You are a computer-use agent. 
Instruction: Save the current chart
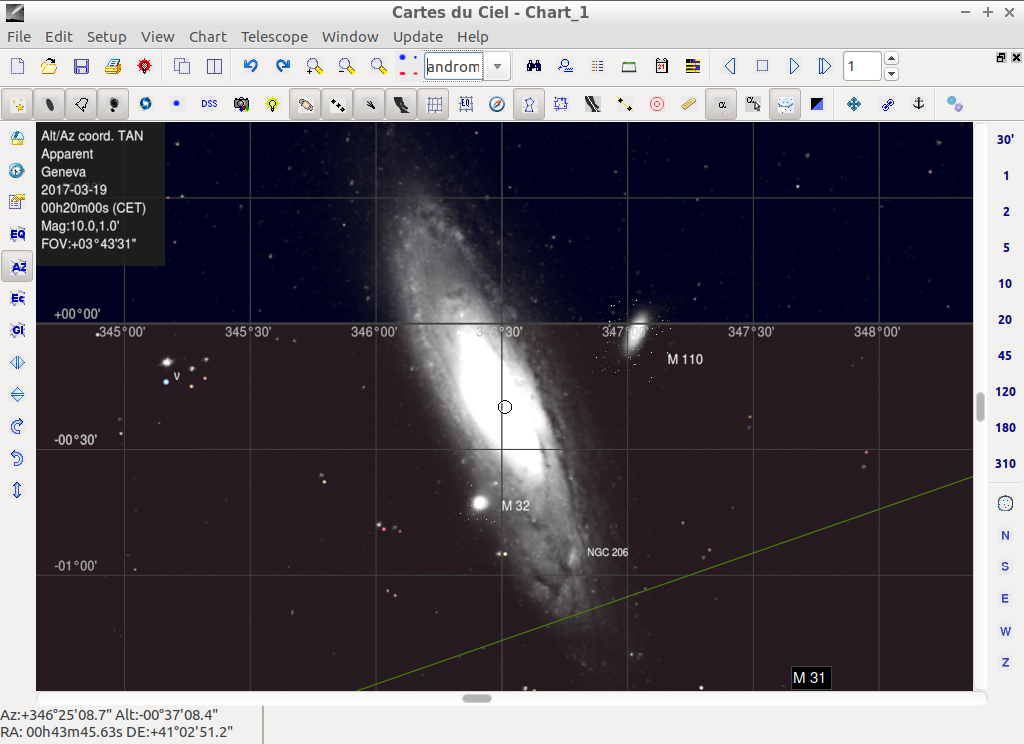tap(81, 66)
